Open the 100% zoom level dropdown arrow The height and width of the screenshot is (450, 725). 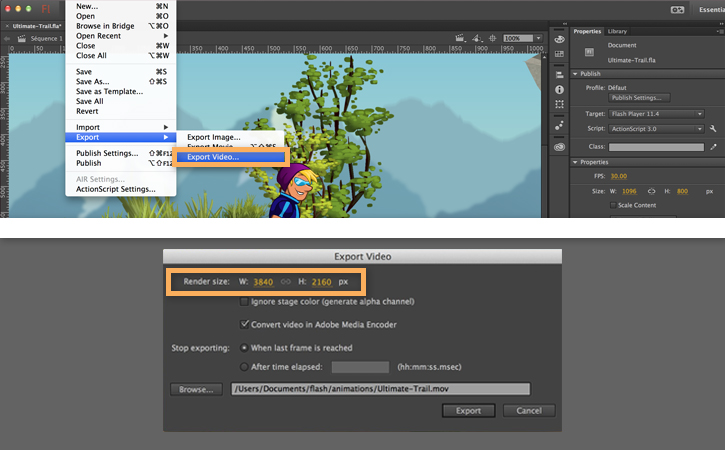point(539,38)
